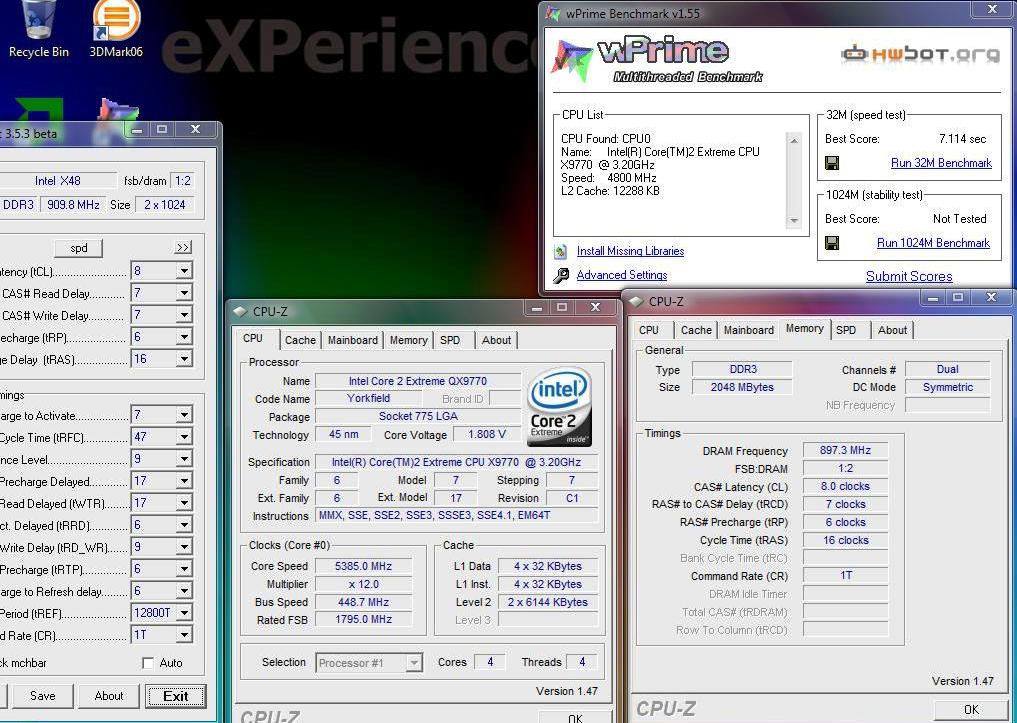Open the tRRD delayed dropdown
The height and width of the screenshot is (723, 1017).
tap(184, 525)
